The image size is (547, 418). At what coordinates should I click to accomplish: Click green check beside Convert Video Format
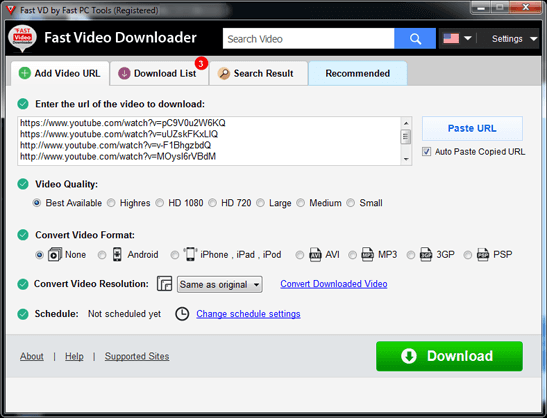23,235
